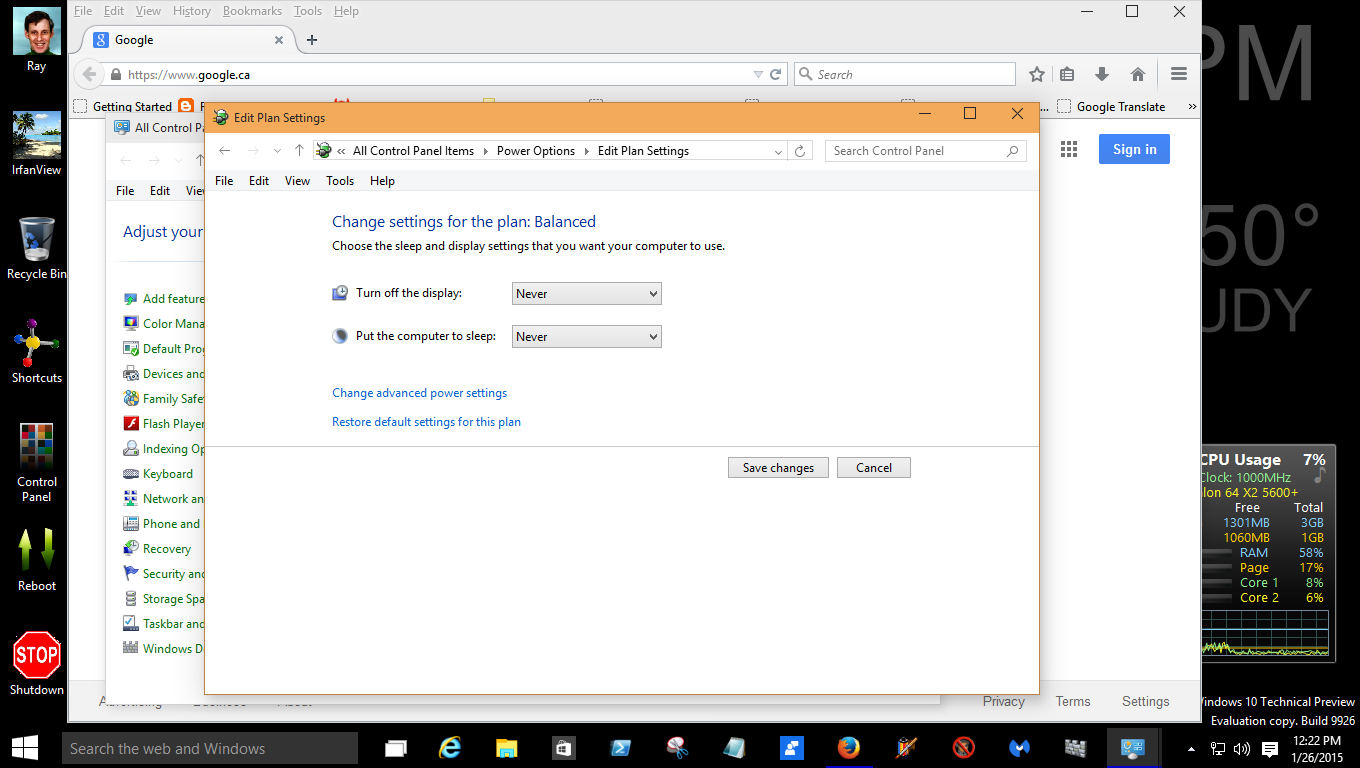The width and height of the screenshot is (1360, 768).
Task: Bookmark this page with the star icon
Action: [x=1037, y=74]
